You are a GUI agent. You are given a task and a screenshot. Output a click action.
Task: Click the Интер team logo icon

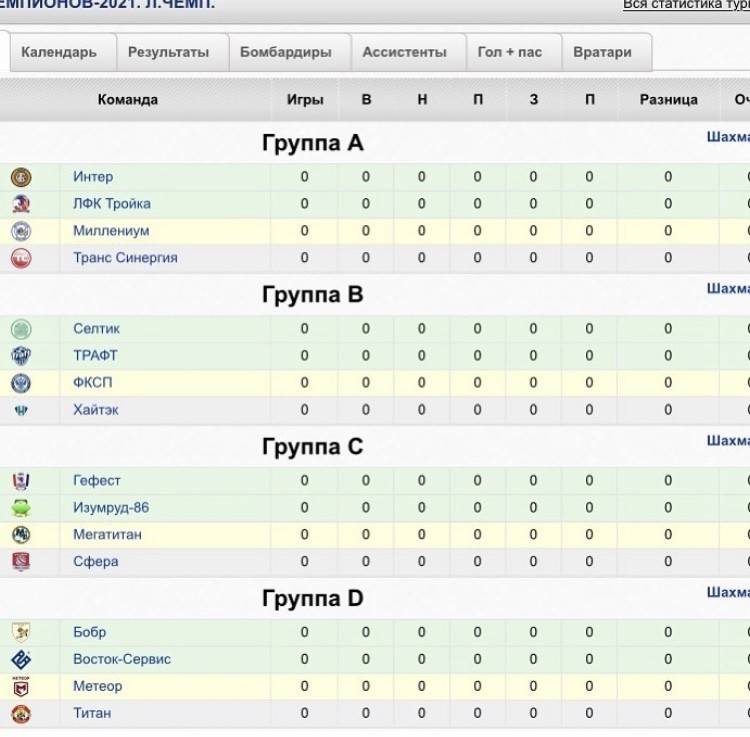[21, 177]
